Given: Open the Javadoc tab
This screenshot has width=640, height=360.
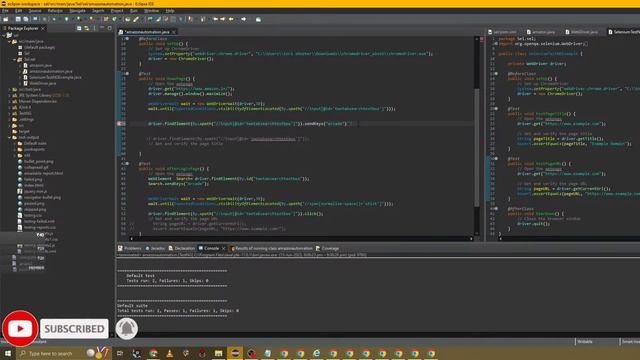Looking at the screenshot, I should 155,248.
